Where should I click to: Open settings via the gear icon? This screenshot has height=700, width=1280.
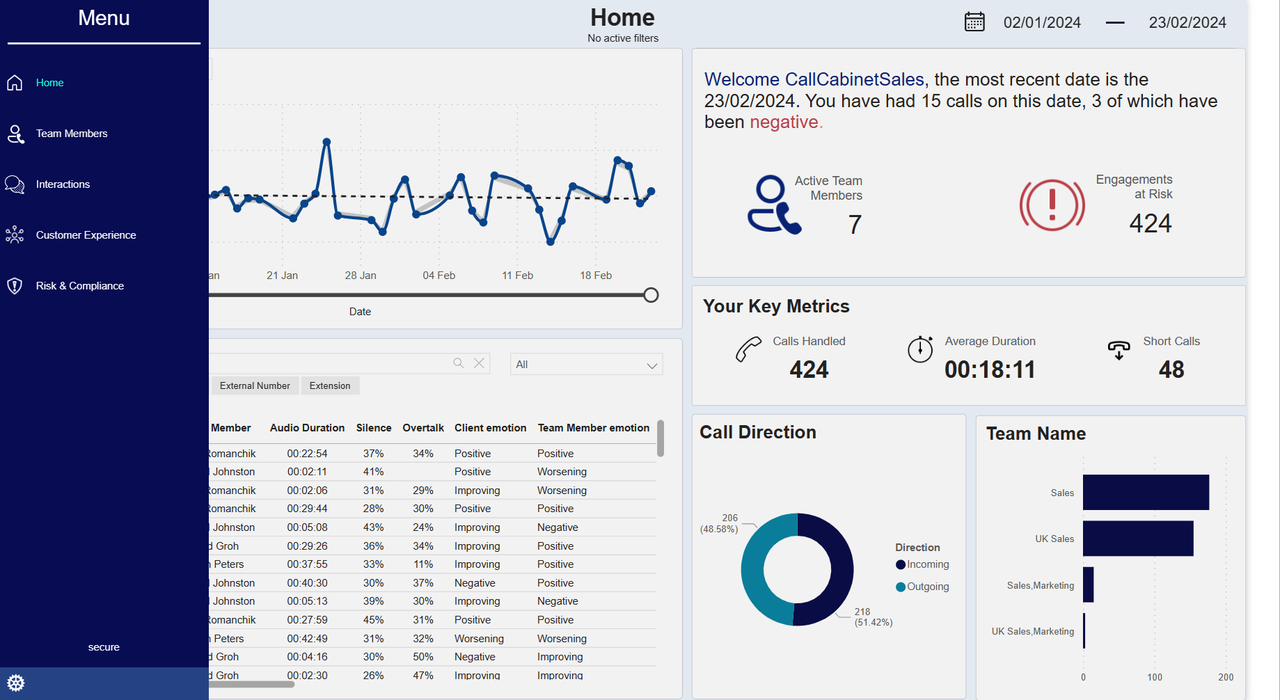[x=16, y=684]
